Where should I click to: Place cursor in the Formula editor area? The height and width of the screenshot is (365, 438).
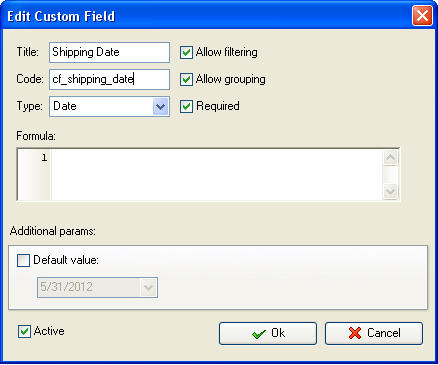click(217, 175)
